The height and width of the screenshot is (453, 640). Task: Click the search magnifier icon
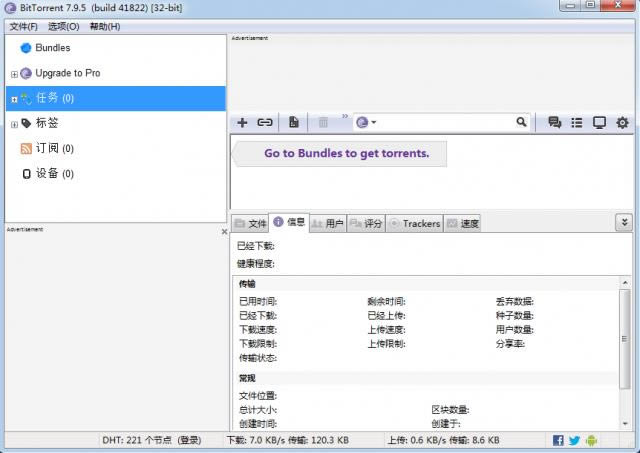pos(521,122)
